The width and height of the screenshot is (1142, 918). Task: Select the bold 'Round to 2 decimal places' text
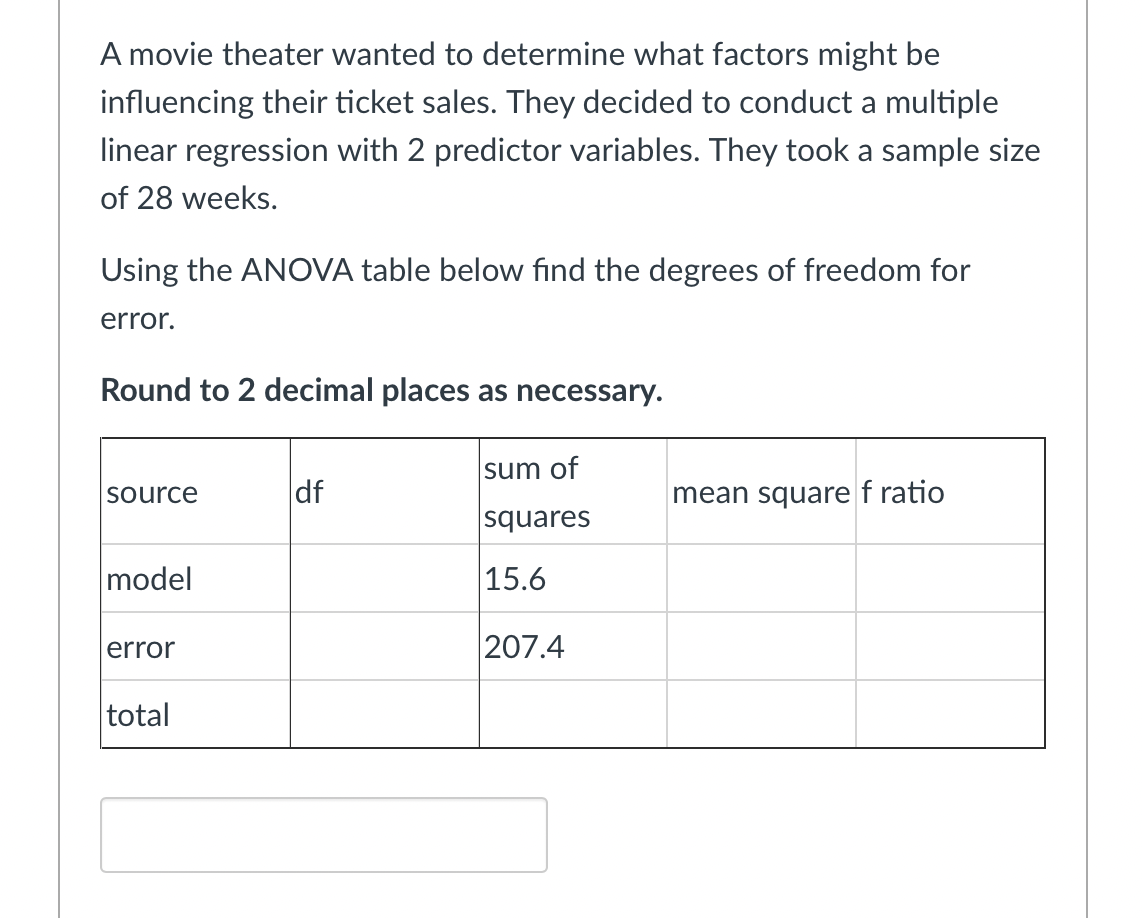[x=380, y=390]
